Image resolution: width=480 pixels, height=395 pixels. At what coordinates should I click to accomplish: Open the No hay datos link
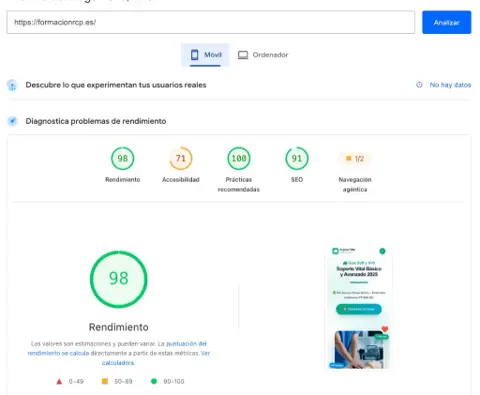[450, 85]
